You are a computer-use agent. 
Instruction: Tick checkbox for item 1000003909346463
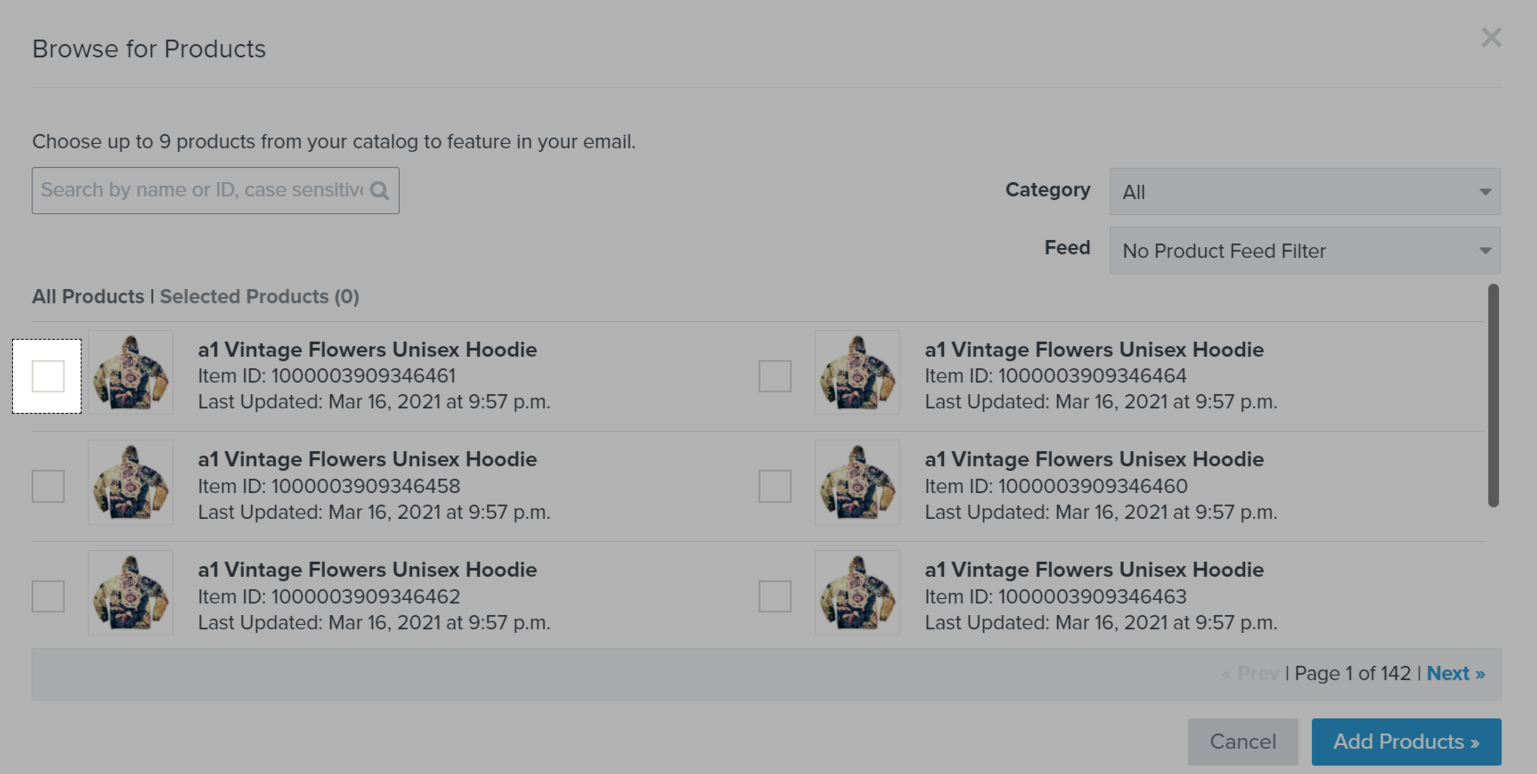(775, 596)
